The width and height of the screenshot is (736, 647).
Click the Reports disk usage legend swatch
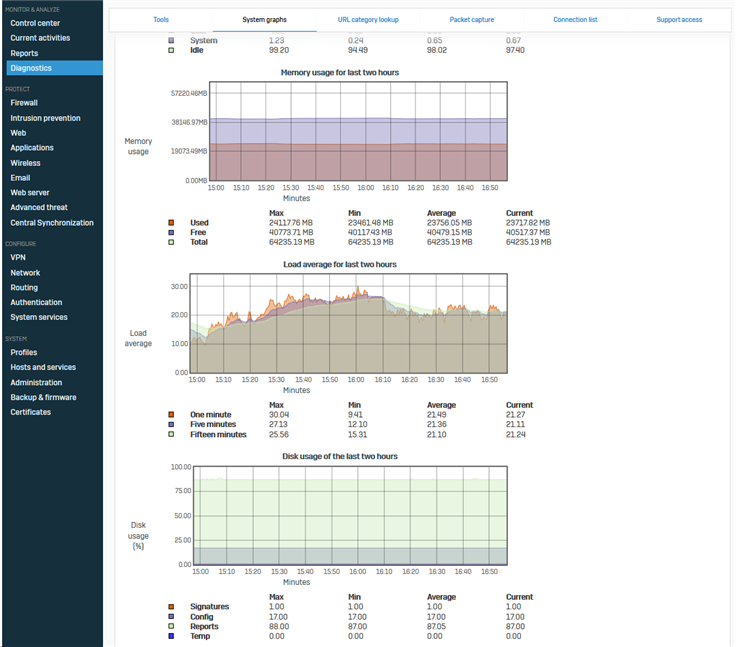coord(171,627)
